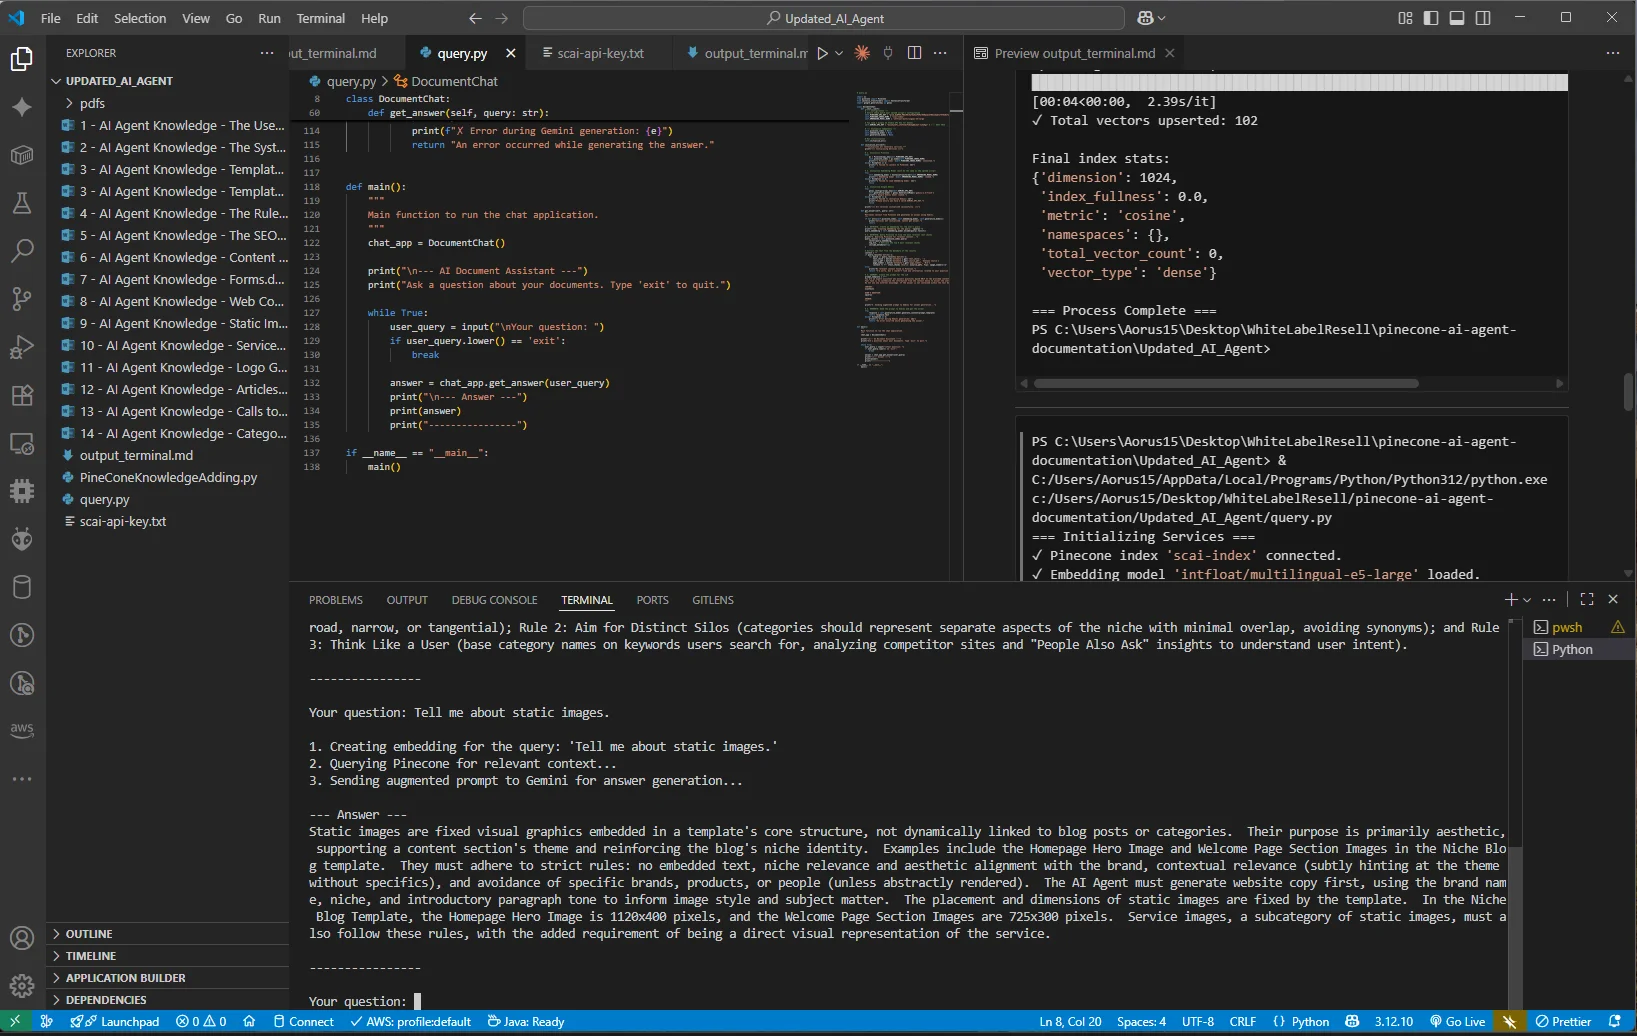This screenshot has height=1036, width=1637.
Task: Toggle the Panel visibility layout button
Action: point(1457,18)
